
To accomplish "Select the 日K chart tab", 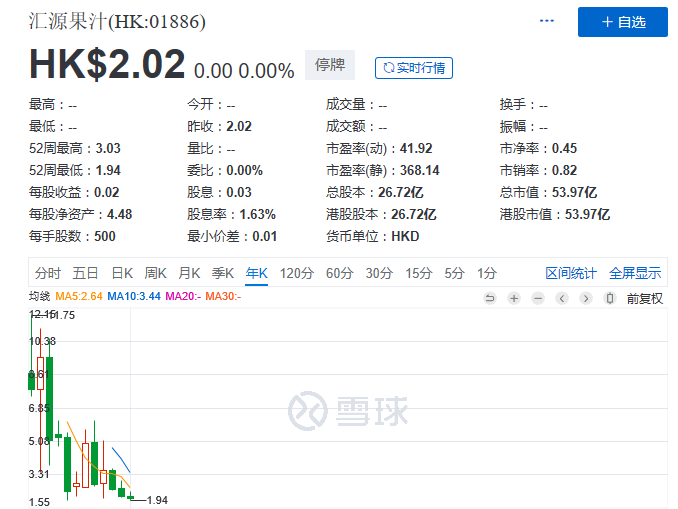I will point(122,273).
